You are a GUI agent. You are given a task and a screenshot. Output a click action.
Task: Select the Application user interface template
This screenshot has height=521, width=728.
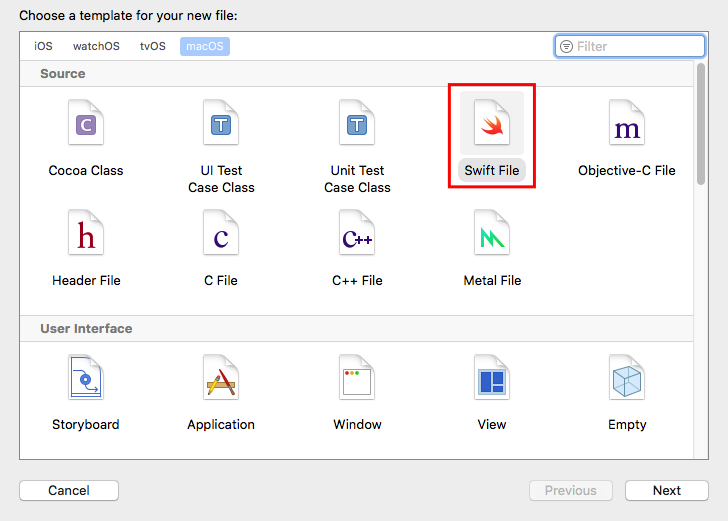[221, 380]
